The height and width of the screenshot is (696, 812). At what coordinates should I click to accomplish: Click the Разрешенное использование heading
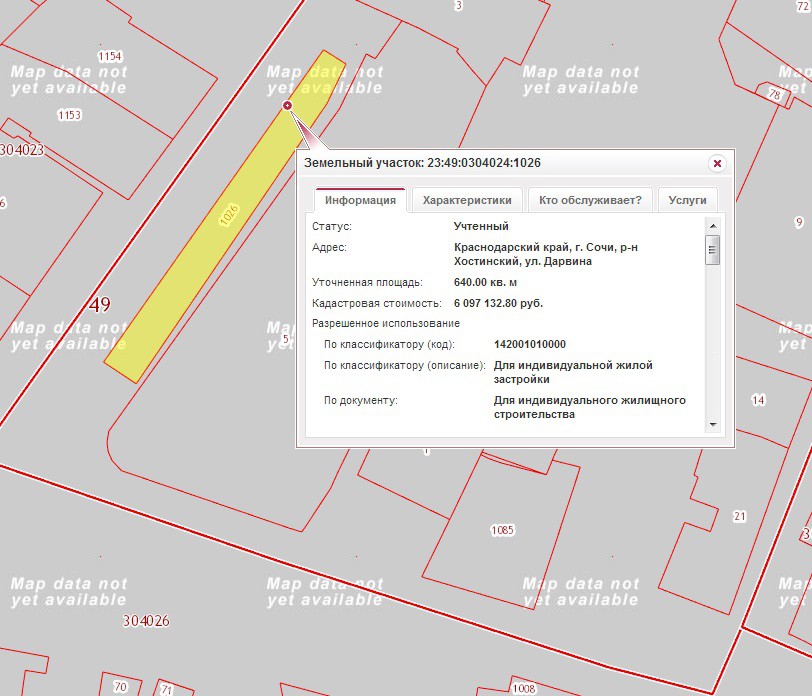tap(386, 324)
